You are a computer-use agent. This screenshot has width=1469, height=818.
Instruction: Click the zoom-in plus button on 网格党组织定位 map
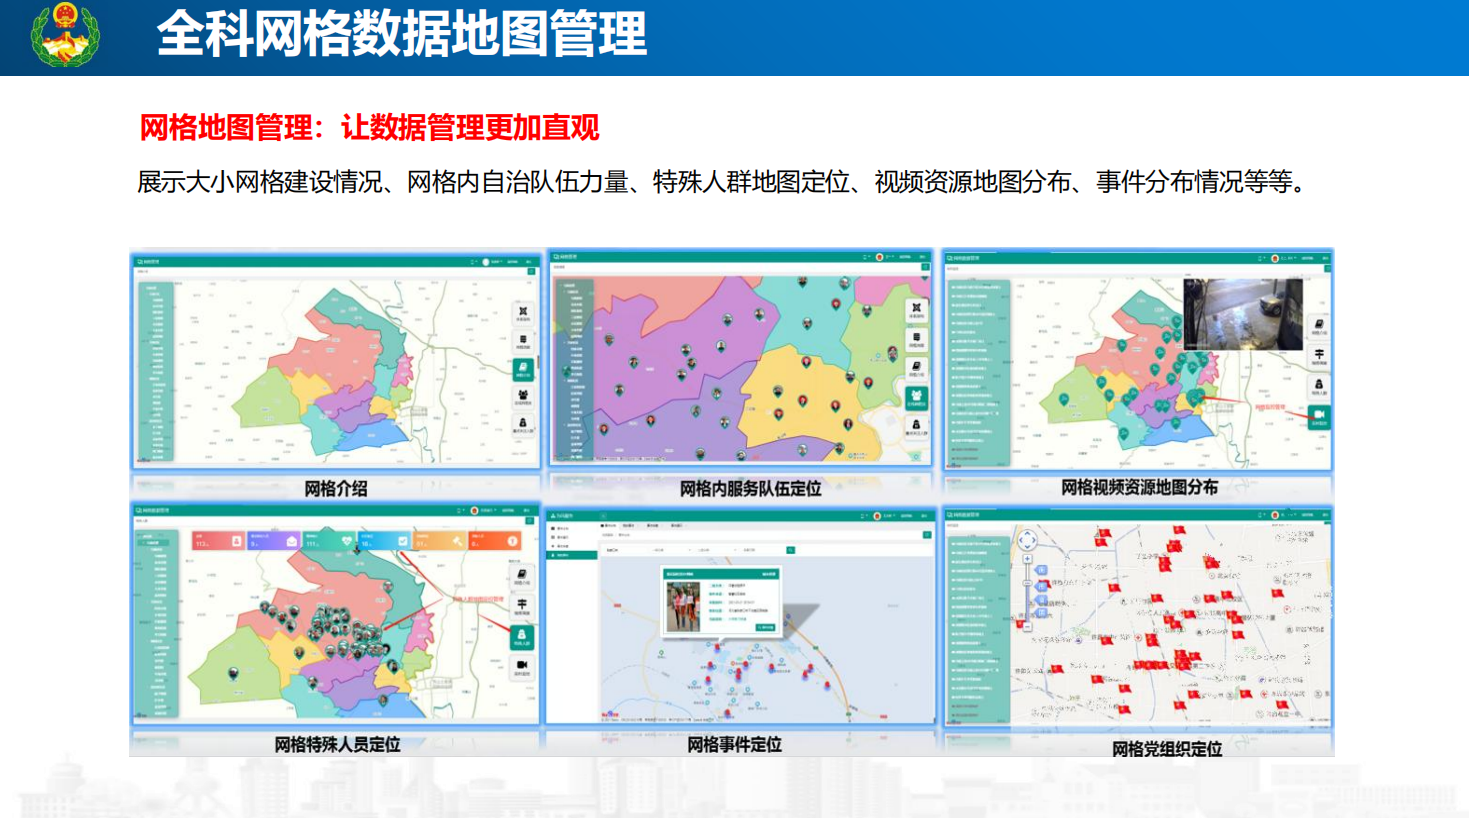click(x=1027, y=560)
